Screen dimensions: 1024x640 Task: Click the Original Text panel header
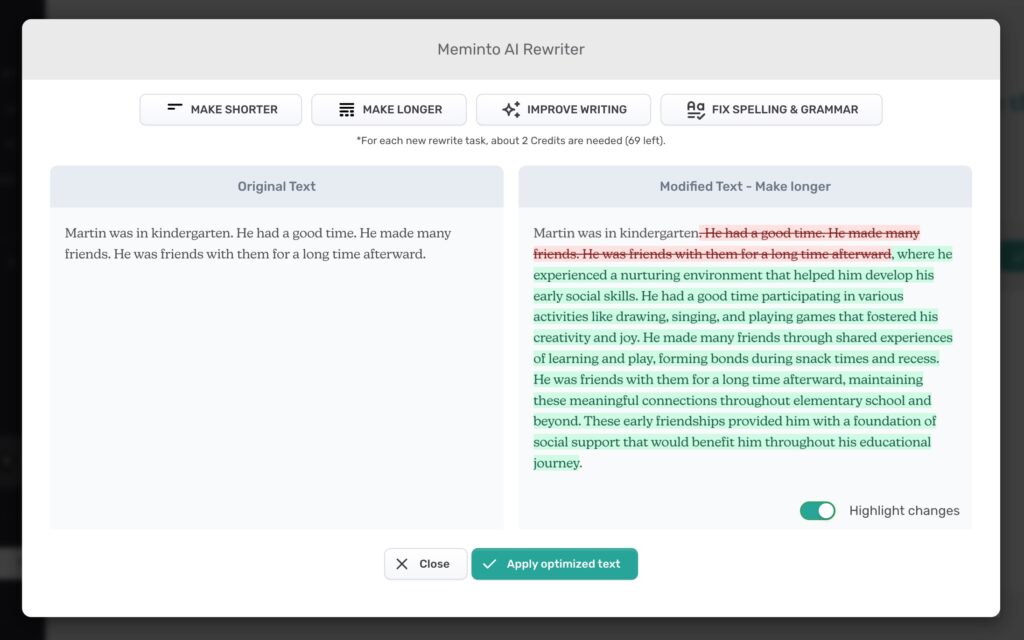point(276,186)
